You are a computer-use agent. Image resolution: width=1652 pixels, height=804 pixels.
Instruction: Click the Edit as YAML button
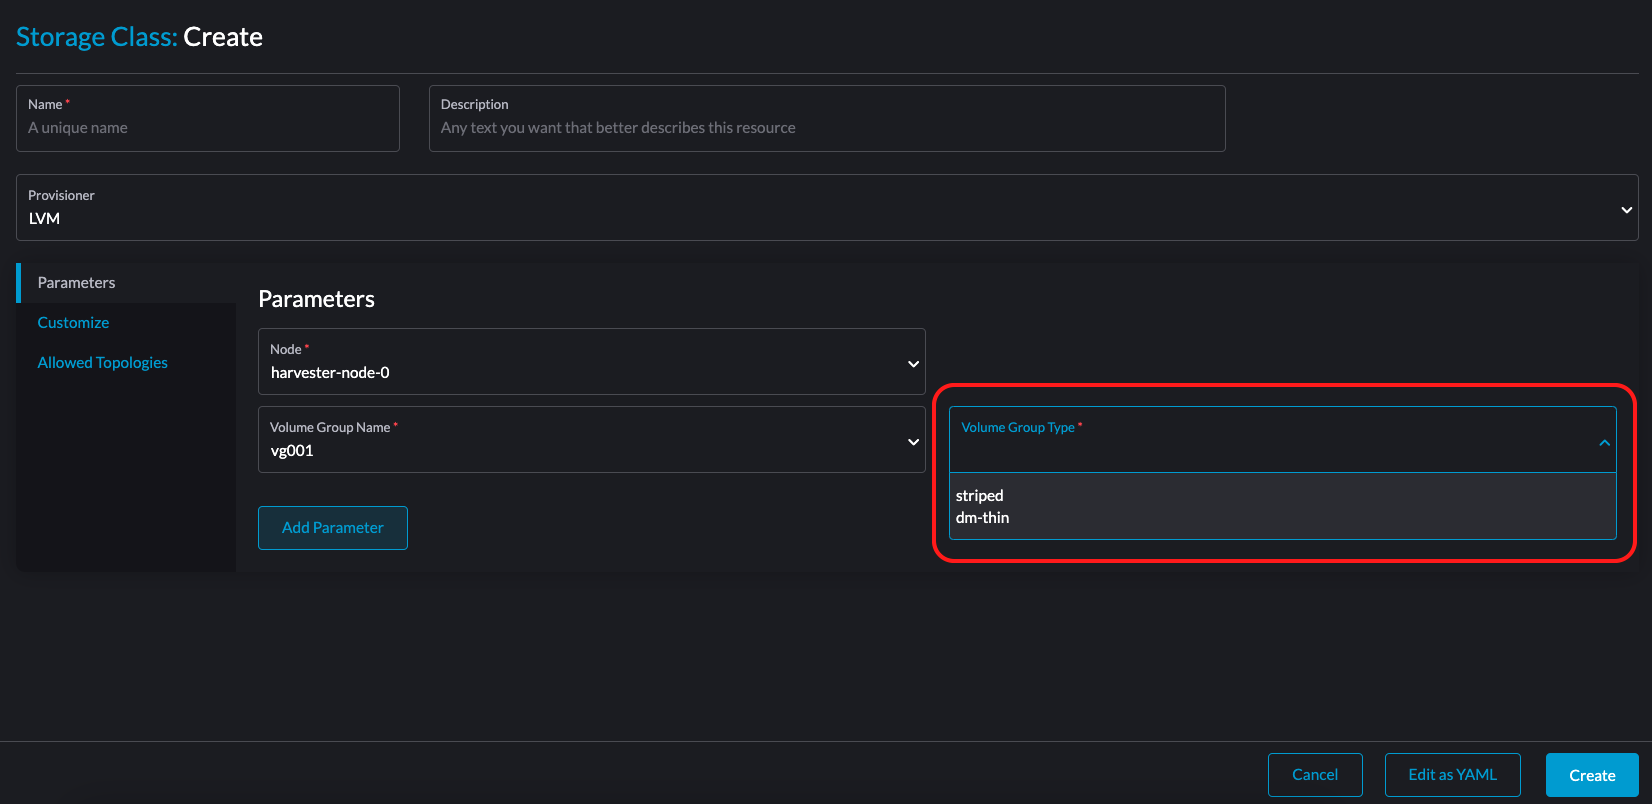[x=1452, y=775]
